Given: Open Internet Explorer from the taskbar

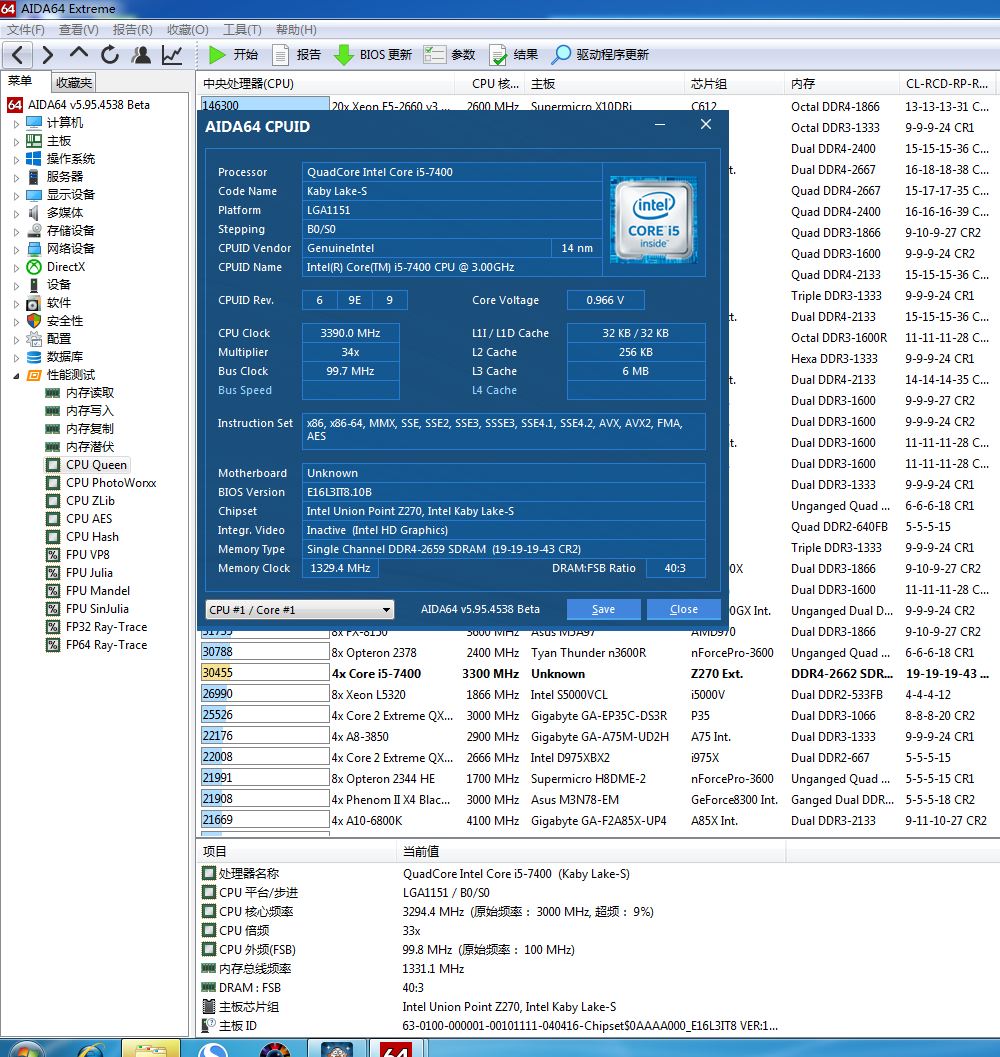Looking at the screenshot, I should 89,1048.
